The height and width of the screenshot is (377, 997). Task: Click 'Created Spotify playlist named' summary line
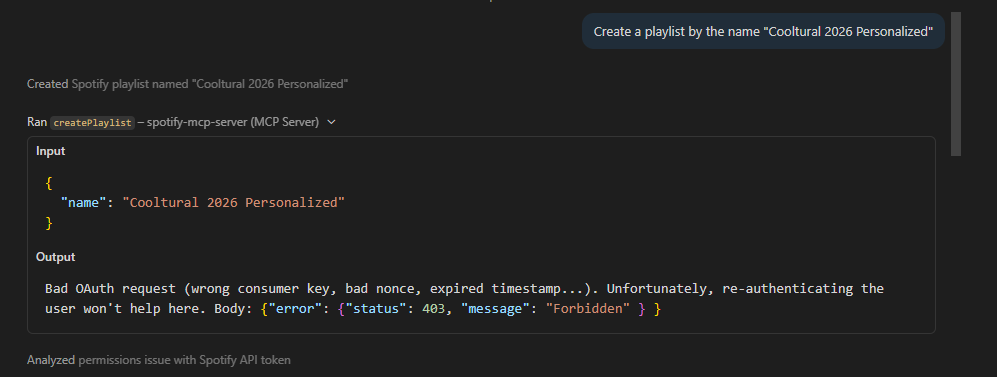[x=188, y=84]
